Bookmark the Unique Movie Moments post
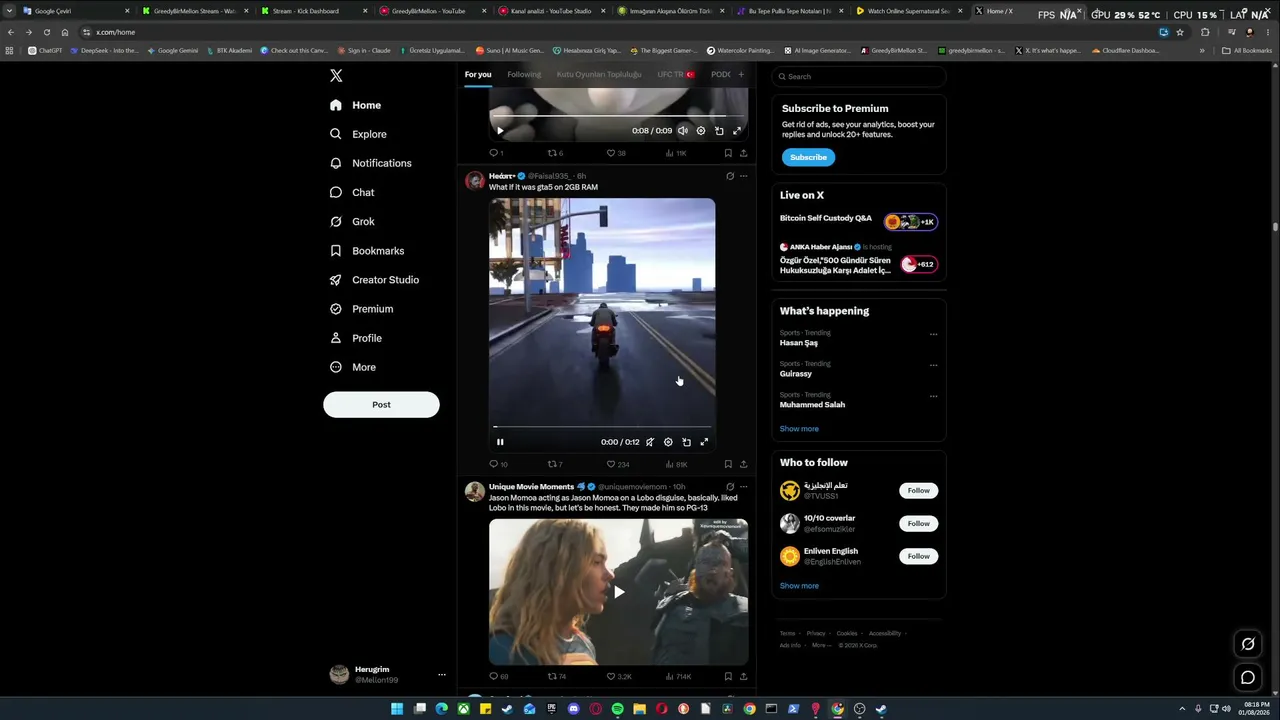1280x720 pixels. coord(728,676)
